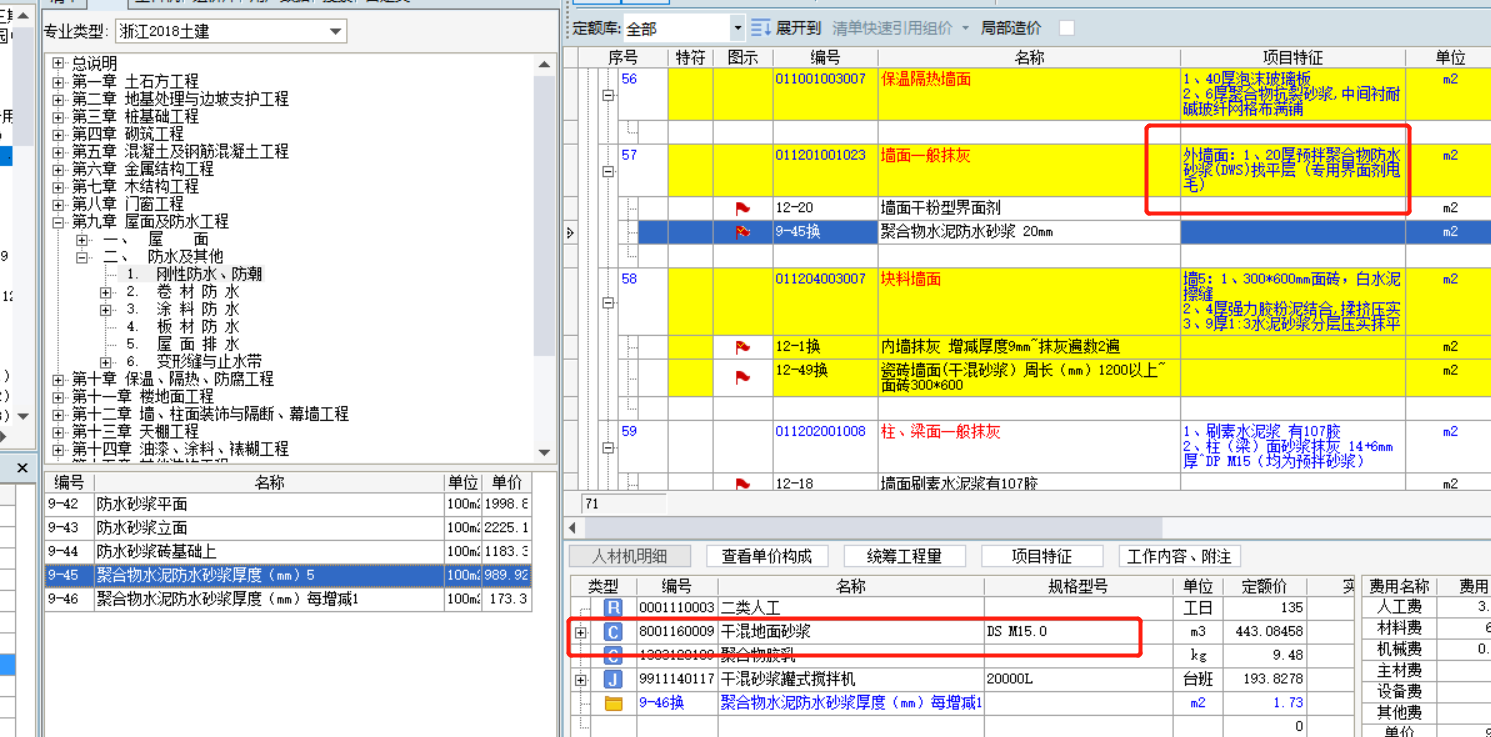This screenshot has width=1491, height=737.
Task: Collapse item 56 in the bill list
Action: [x=607, y=96]
